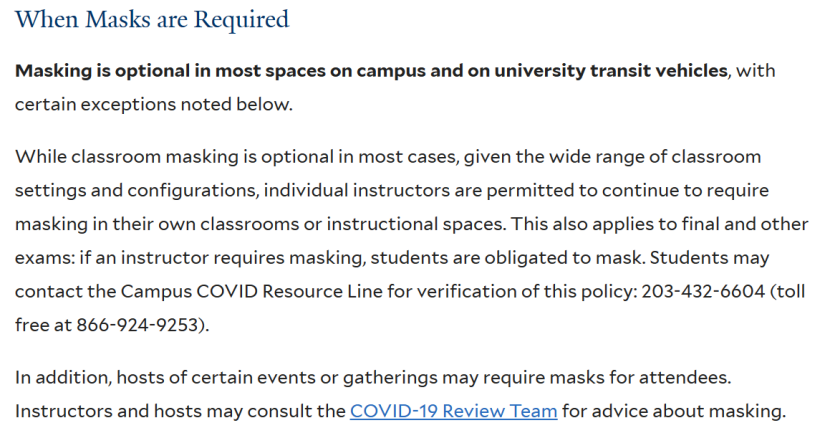Click the words "instructional spaces"

(x=414, y=224)
